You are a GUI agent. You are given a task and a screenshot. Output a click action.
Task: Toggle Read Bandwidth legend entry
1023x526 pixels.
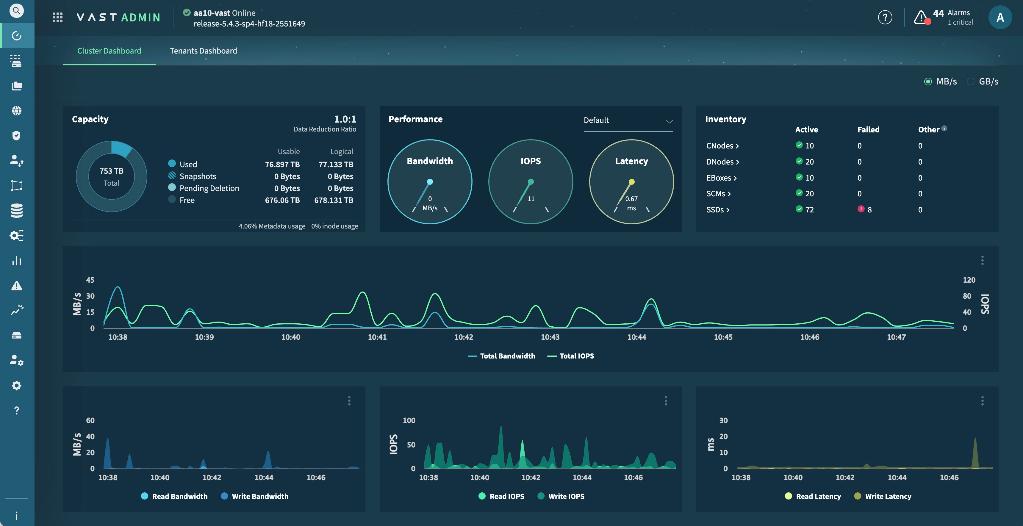(174, 496)
